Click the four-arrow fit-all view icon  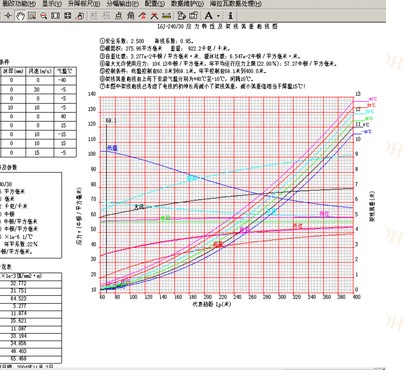[x=68, y=15]
